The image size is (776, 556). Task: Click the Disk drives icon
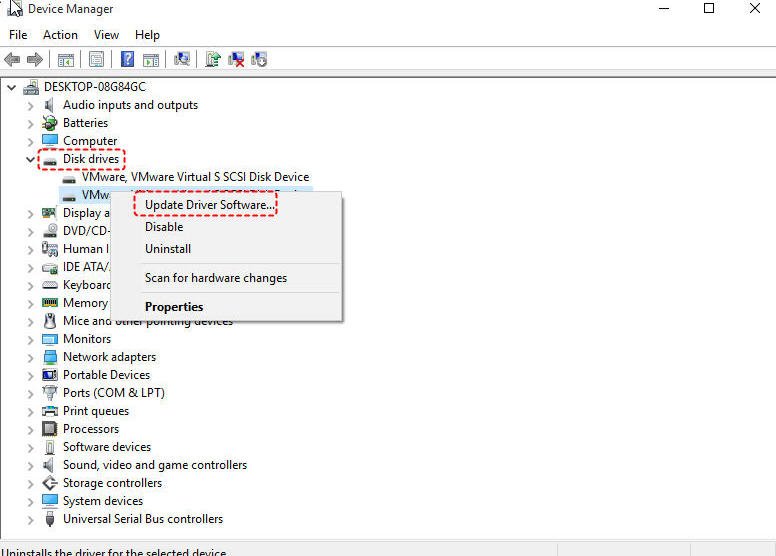point(50,161)
